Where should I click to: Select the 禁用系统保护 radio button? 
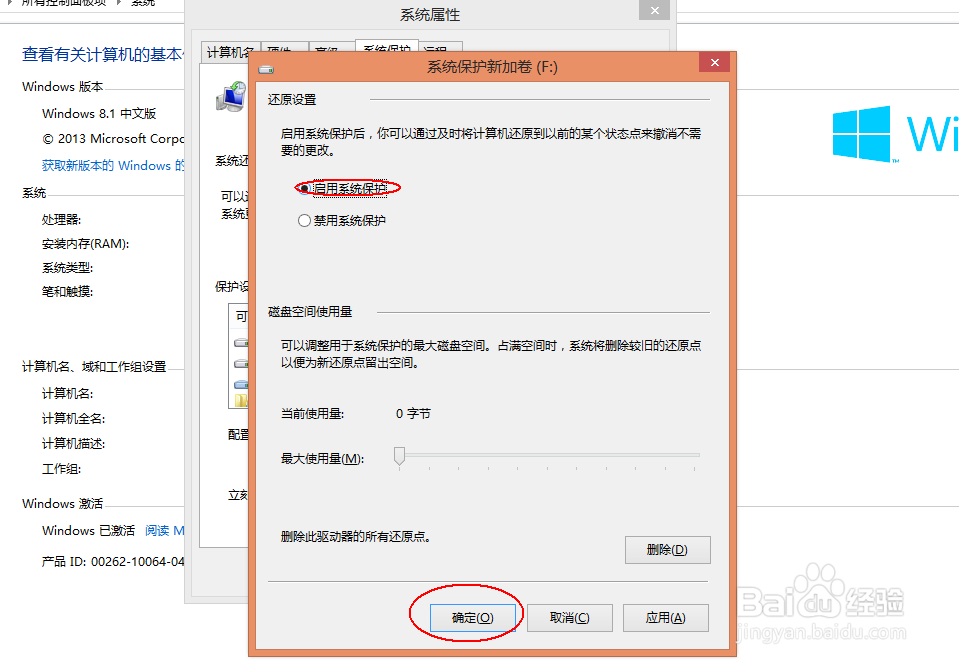(x=304, y=219)
